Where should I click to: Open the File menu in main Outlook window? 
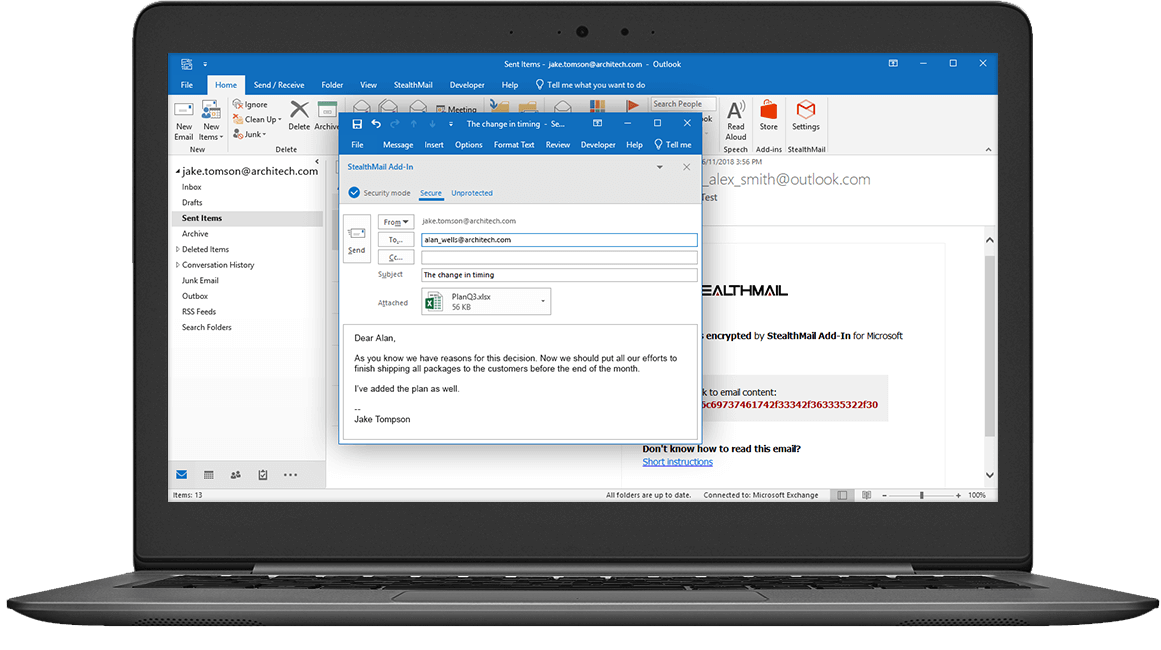click(x=187, y=85)
